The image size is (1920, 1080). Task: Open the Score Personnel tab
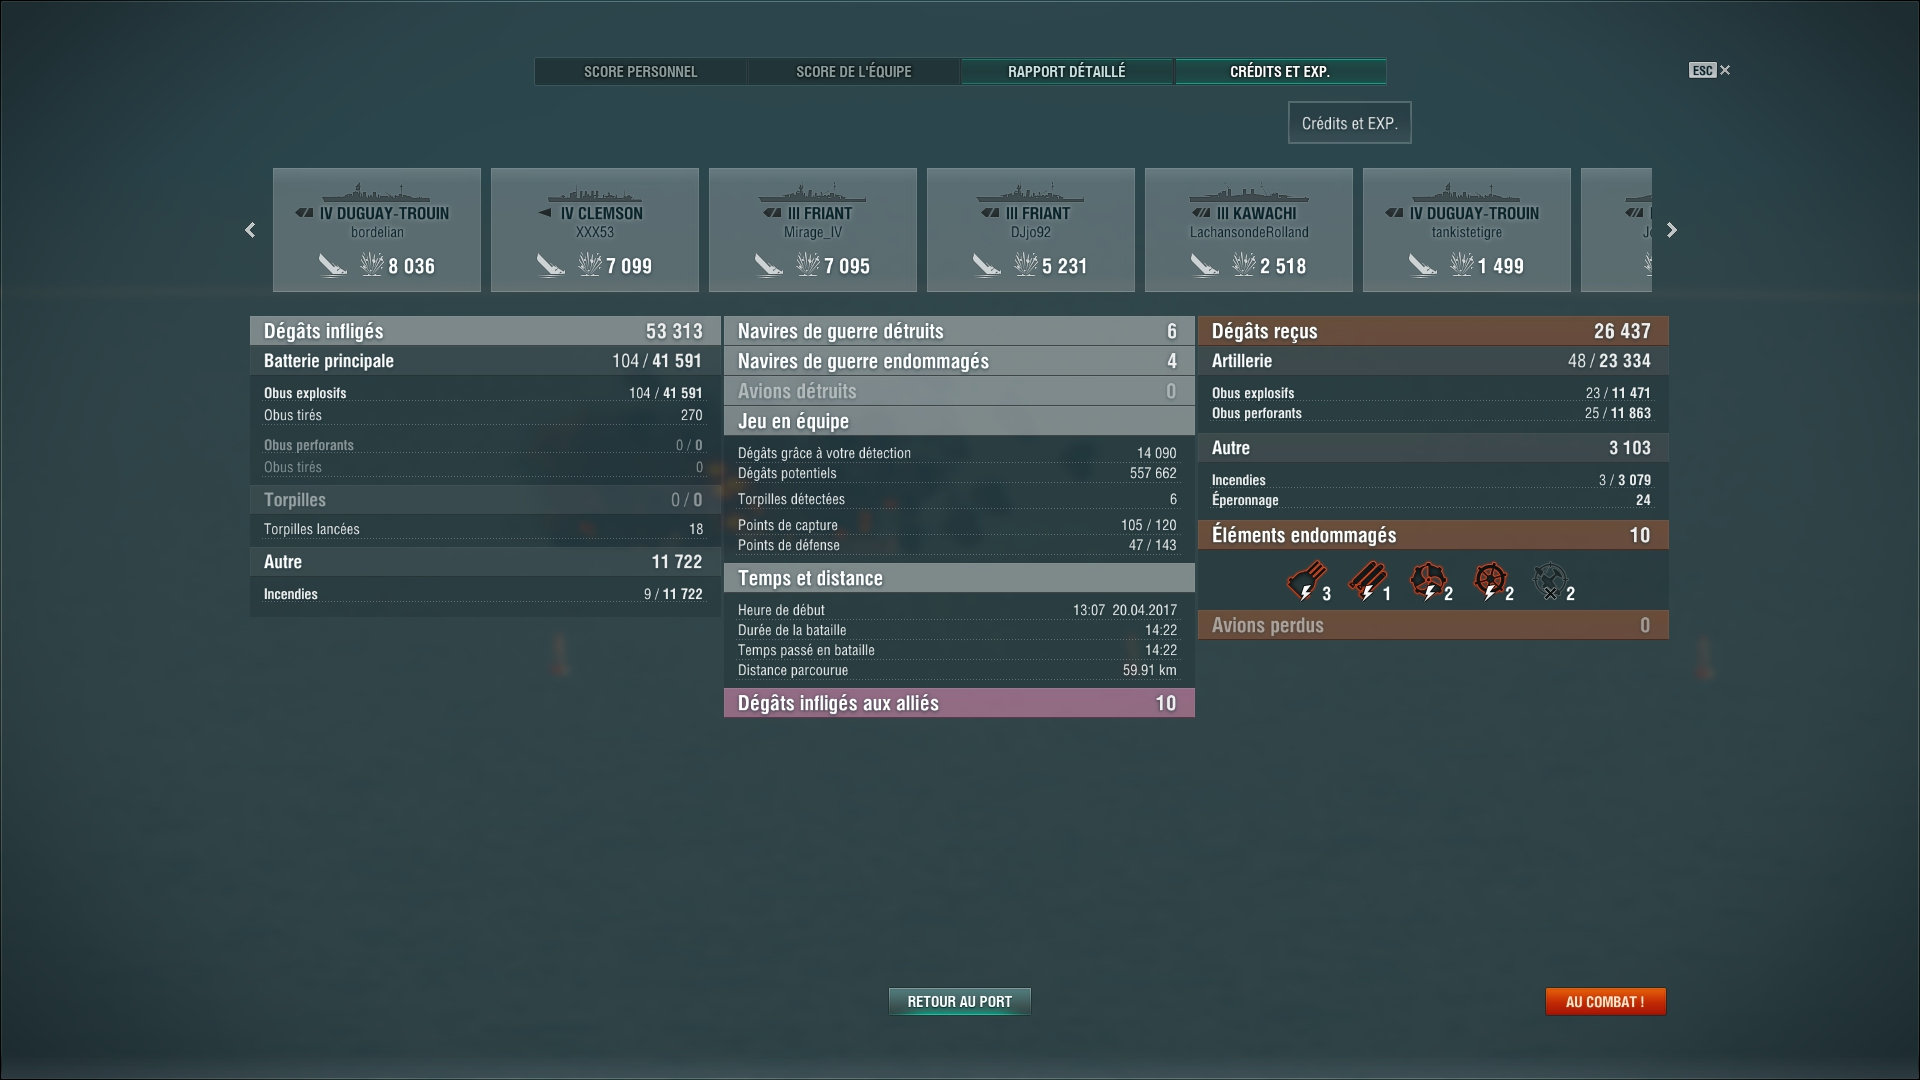(x=640, y=72)
